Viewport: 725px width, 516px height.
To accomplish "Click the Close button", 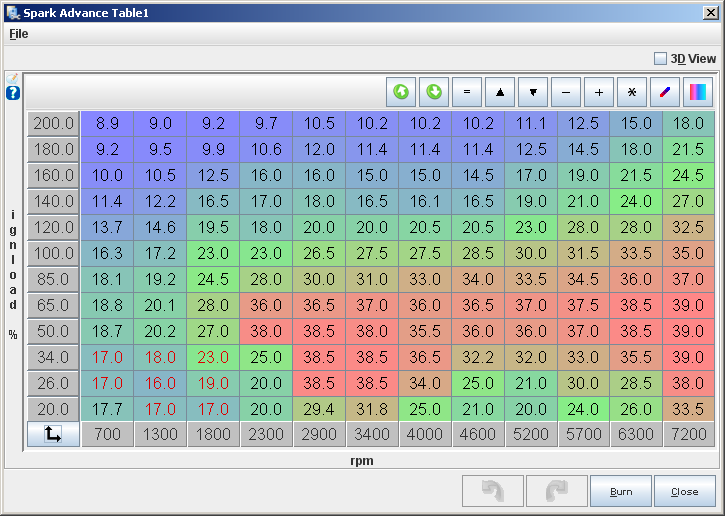I will pyautogui.click(x=684, y=492).
